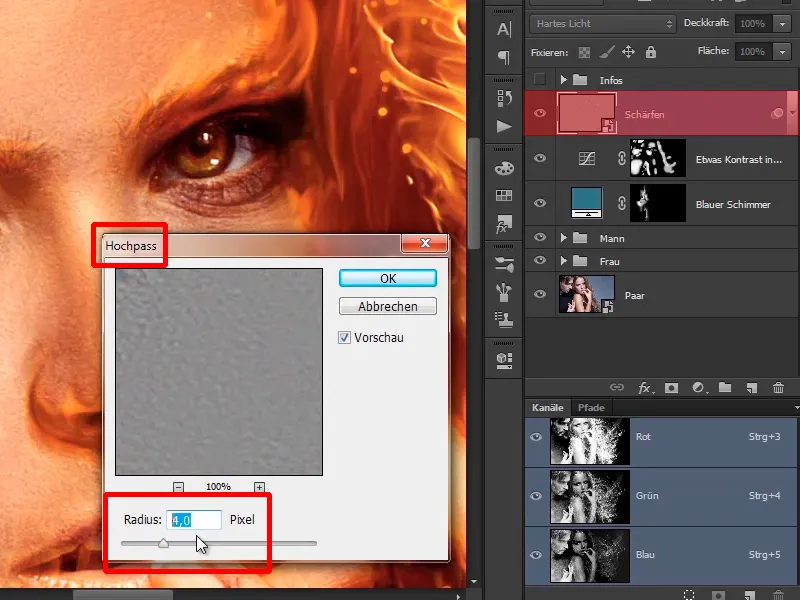The height and width of the screenshot is (600, 800).
Task: Toggle visibility box of Infos group
Action: [539, 79]
